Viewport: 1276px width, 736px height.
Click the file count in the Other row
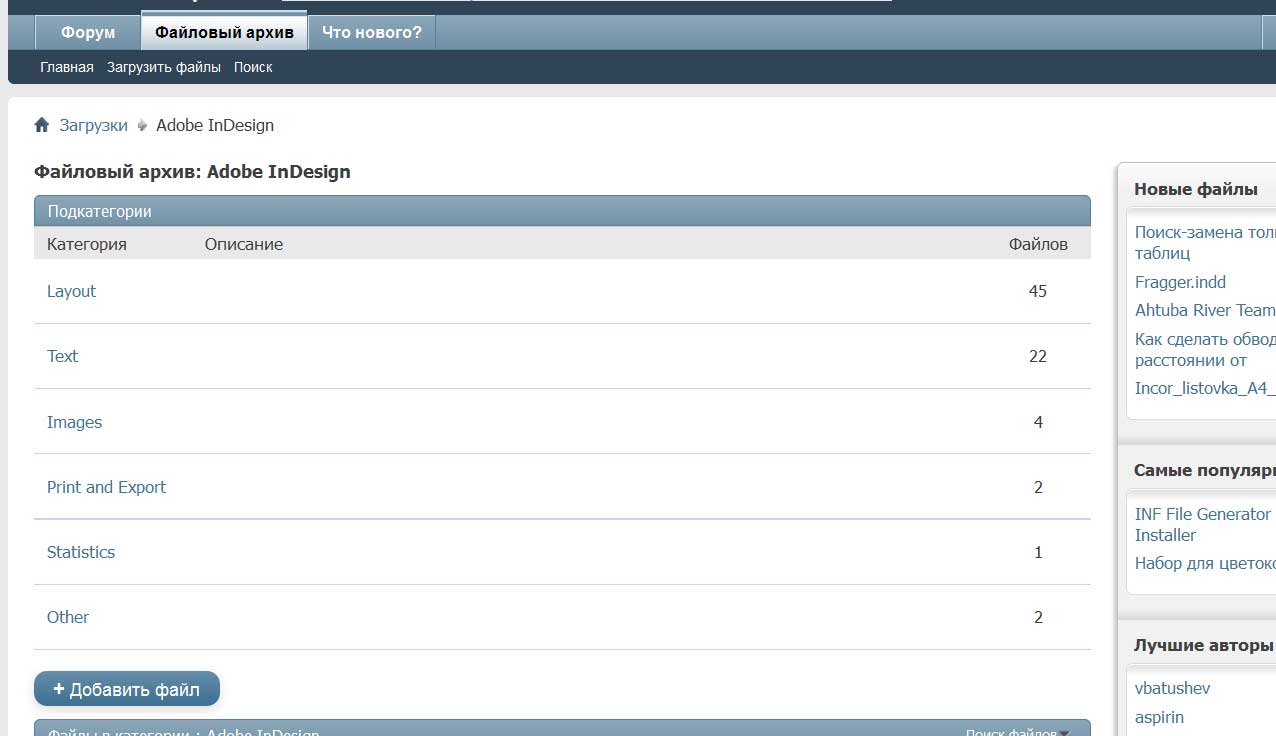pos(1038,617)
